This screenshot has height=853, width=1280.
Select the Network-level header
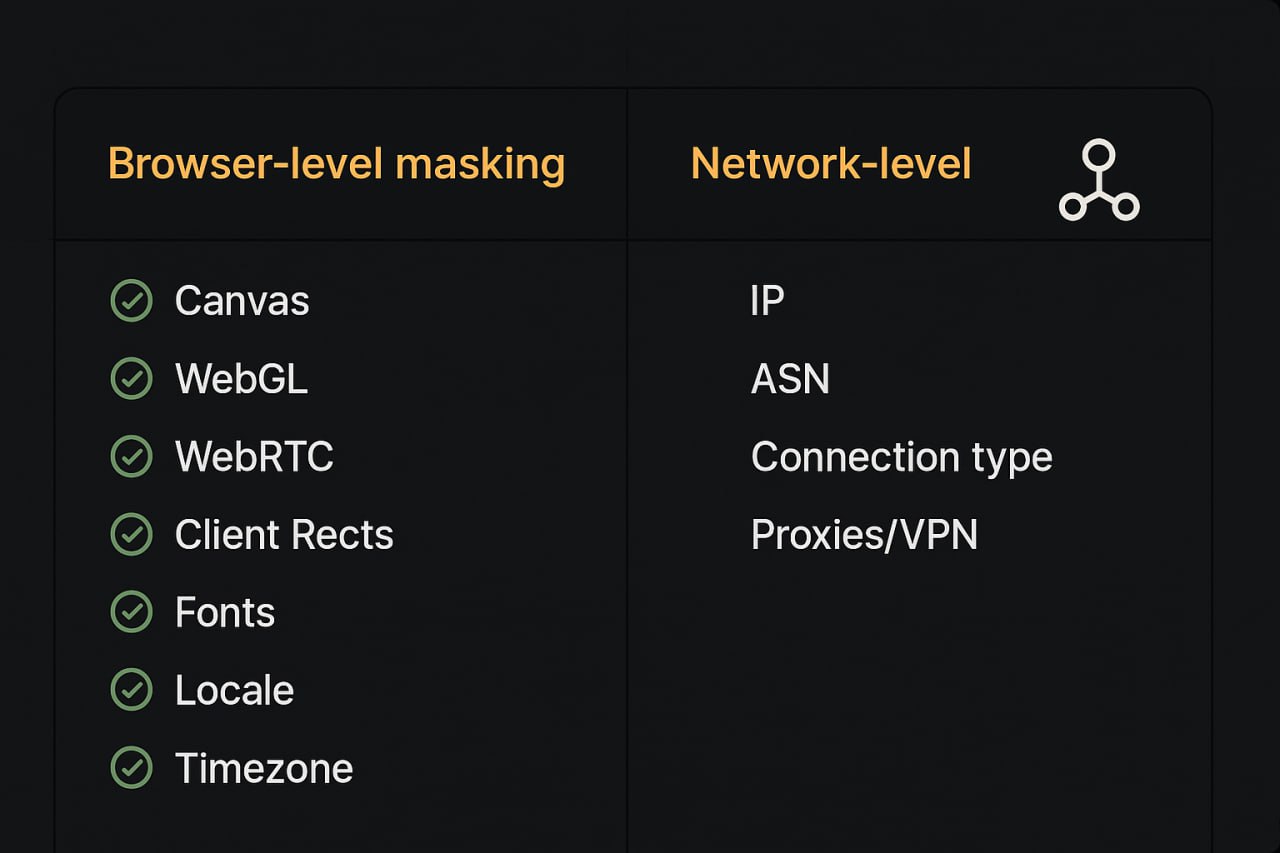(x=831, y=164)
